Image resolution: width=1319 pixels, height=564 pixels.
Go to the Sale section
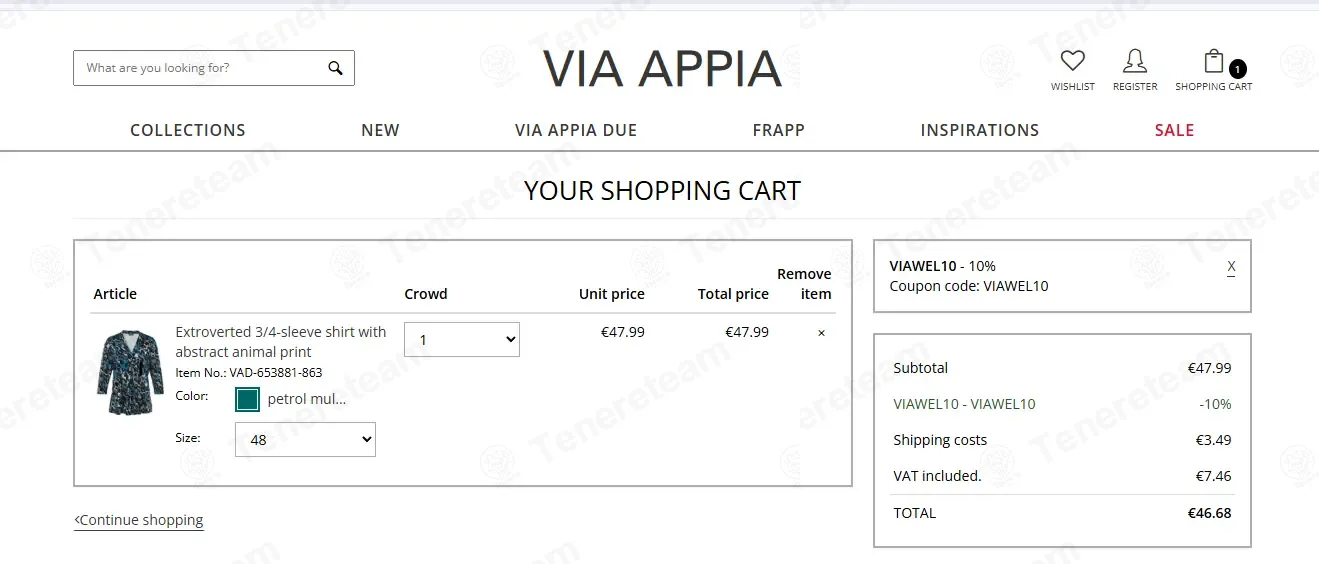click(x=1174, y=130)
